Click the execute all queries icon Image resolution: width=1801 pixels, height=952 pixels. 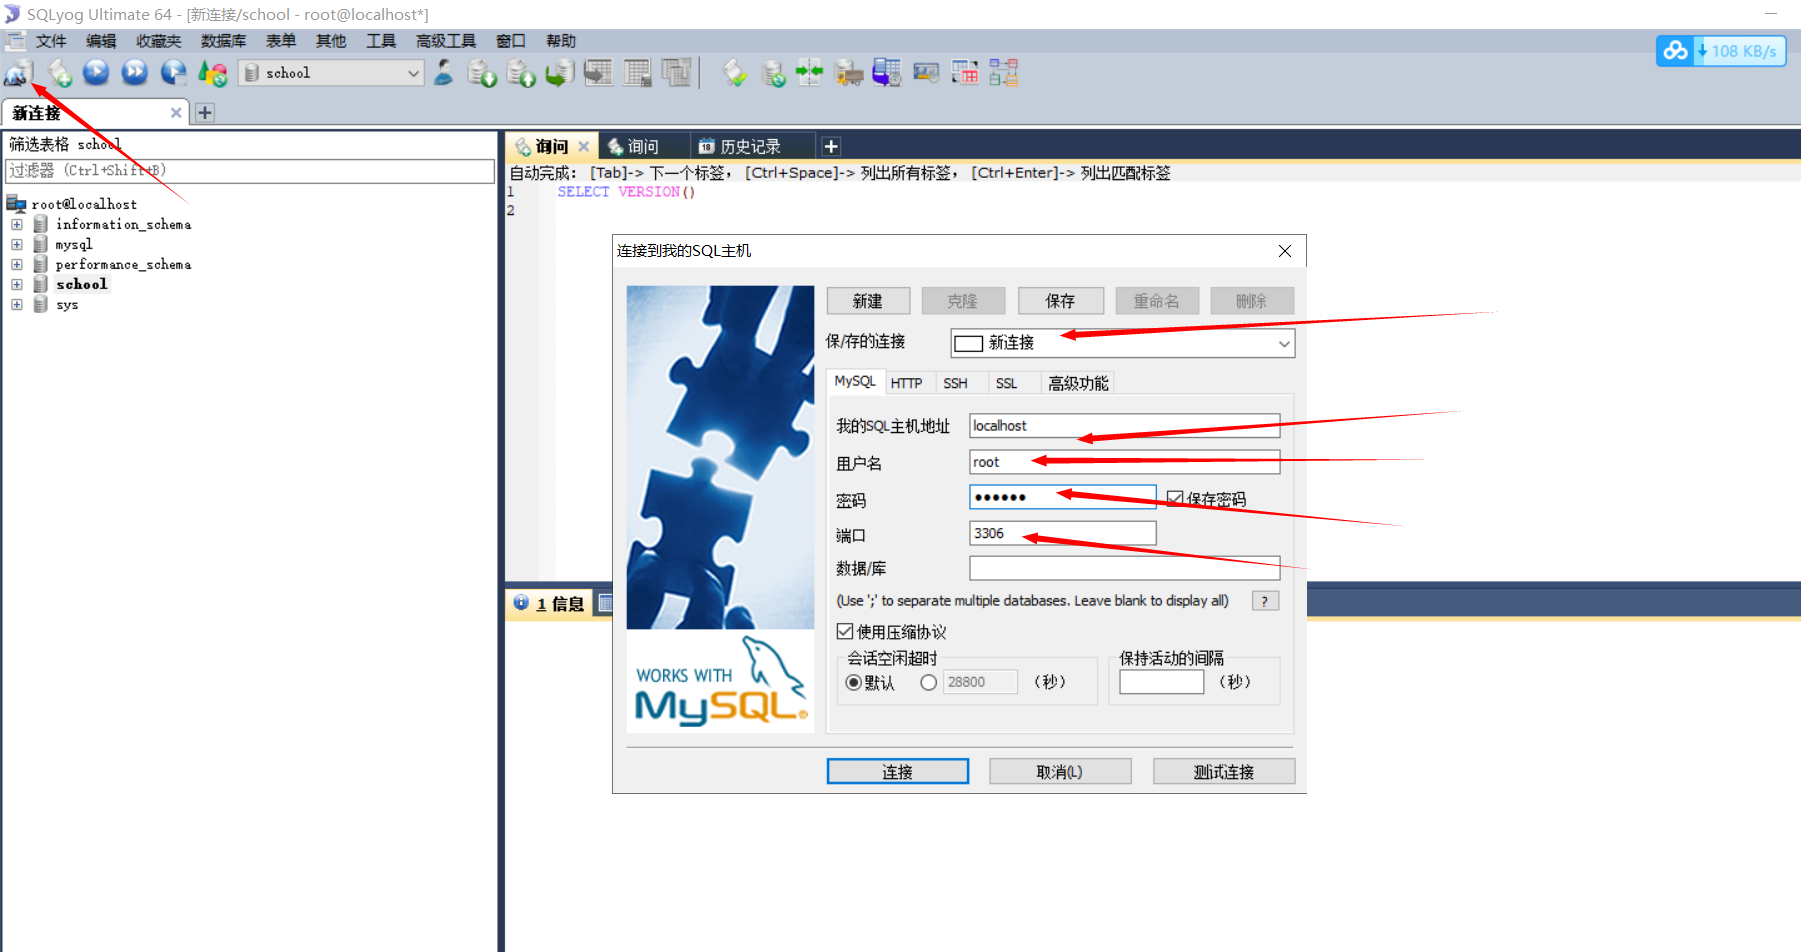click(x=134, y=73)
